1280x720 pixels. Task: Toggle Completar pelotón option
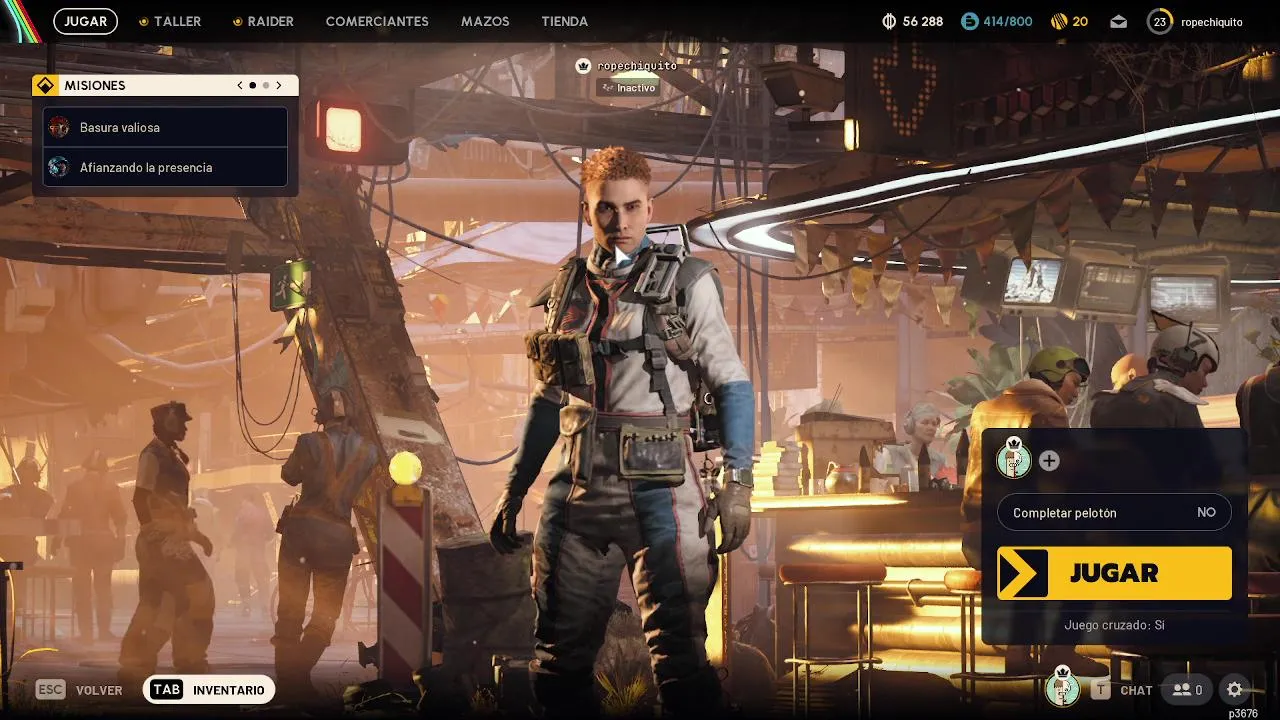pos(1114,512)
